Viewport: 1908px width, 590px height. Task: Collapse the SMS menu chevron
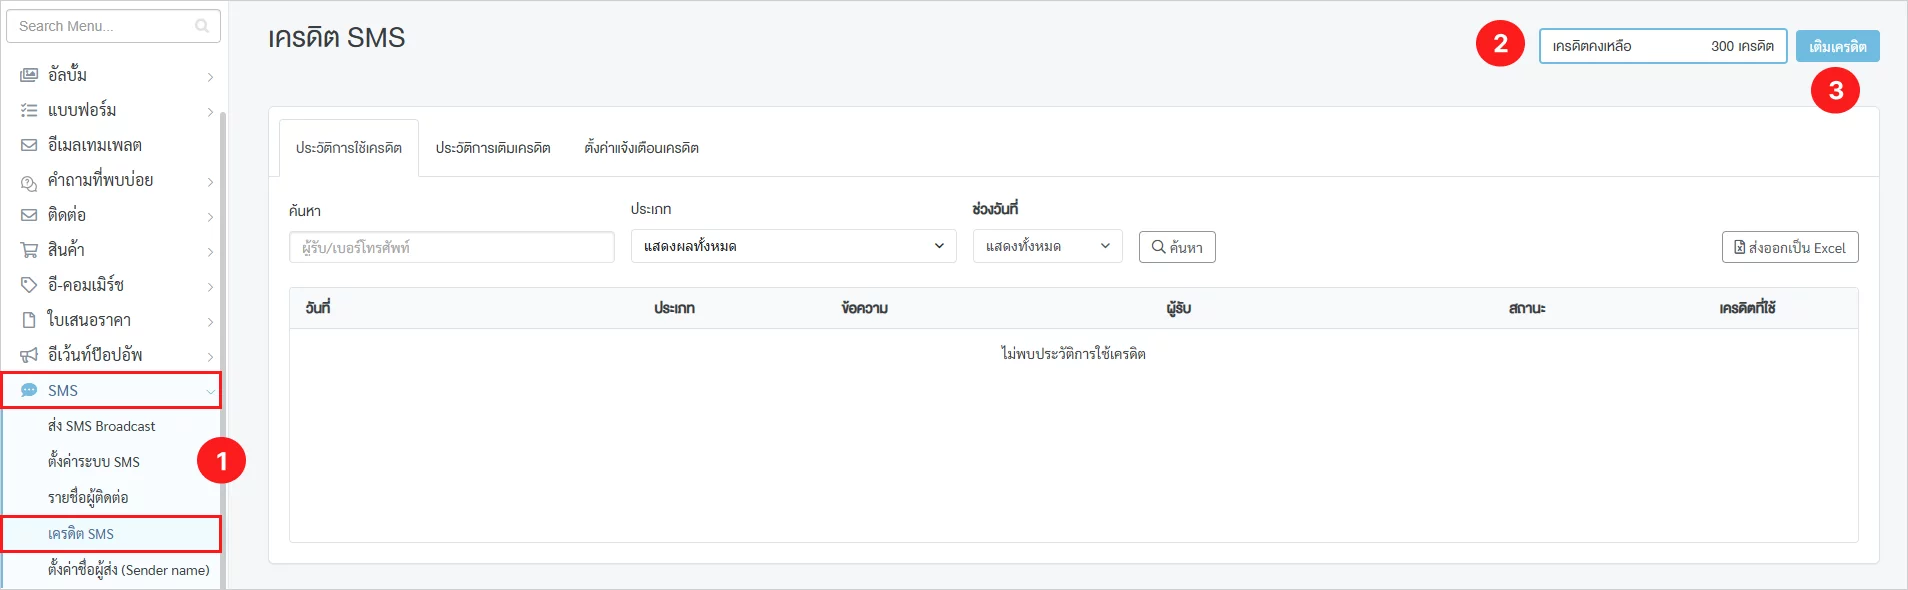[210, 391]
